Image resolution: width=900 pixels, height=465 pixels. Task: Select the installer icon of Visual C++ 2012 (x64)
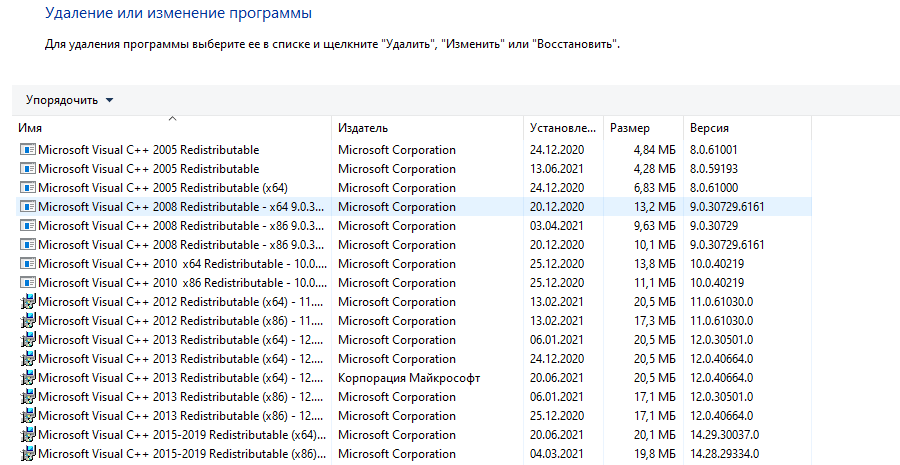[27, 302]
